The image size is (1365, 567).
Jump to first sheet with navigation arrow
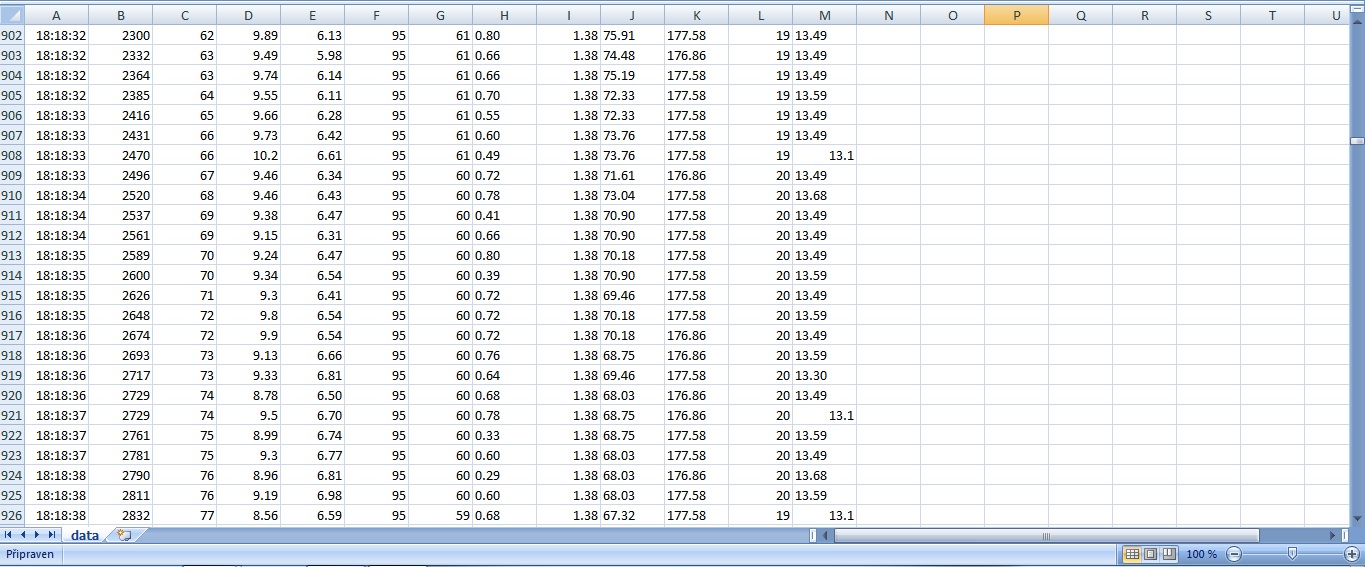point(9,536)
